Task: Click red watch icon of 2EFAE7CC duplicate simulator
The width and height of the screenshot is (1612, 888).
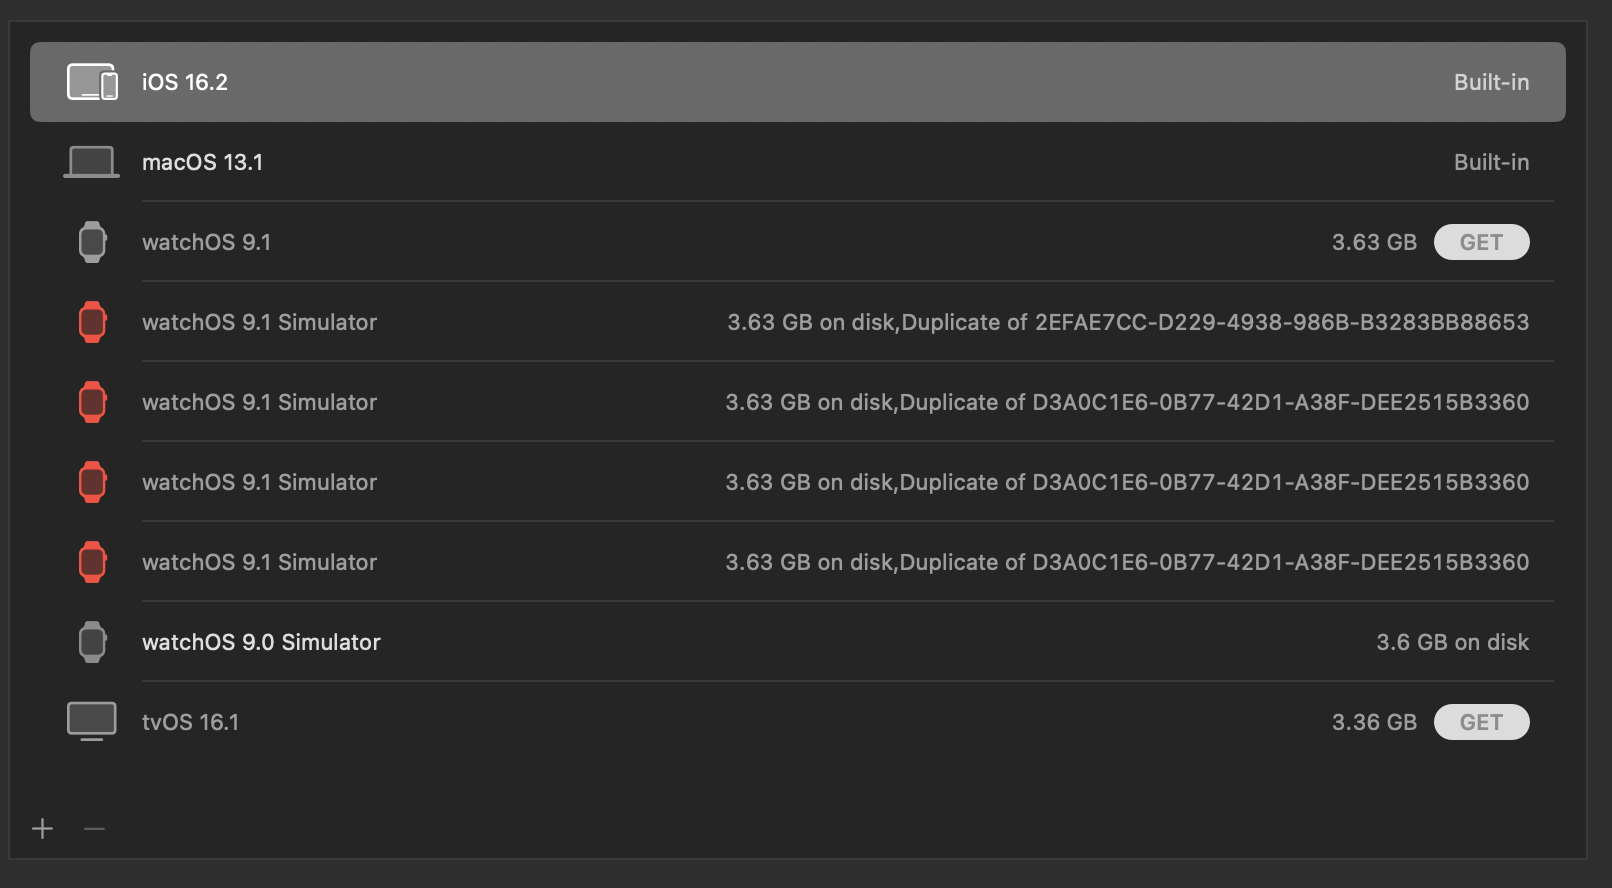Action: [x=92, y=322]
